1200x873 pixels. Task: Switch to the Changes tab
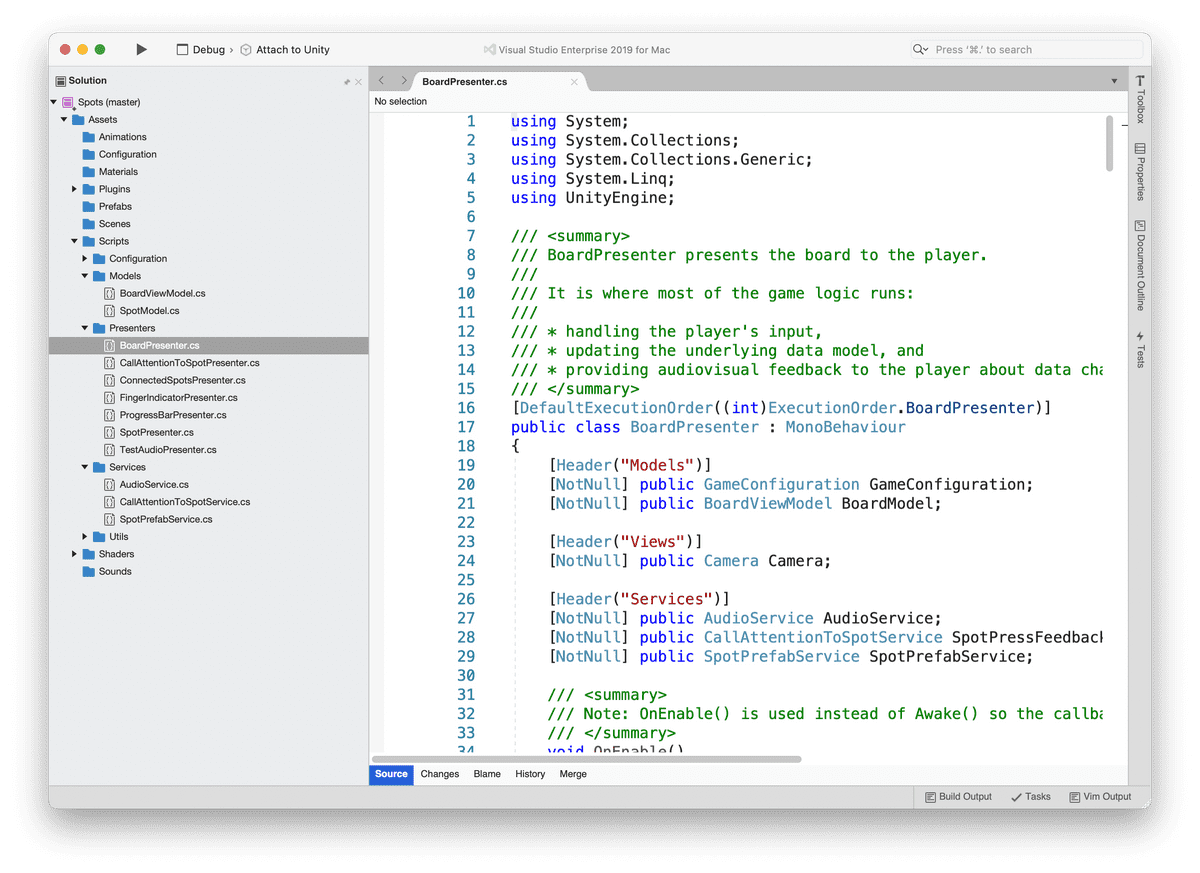coord(439,774)
